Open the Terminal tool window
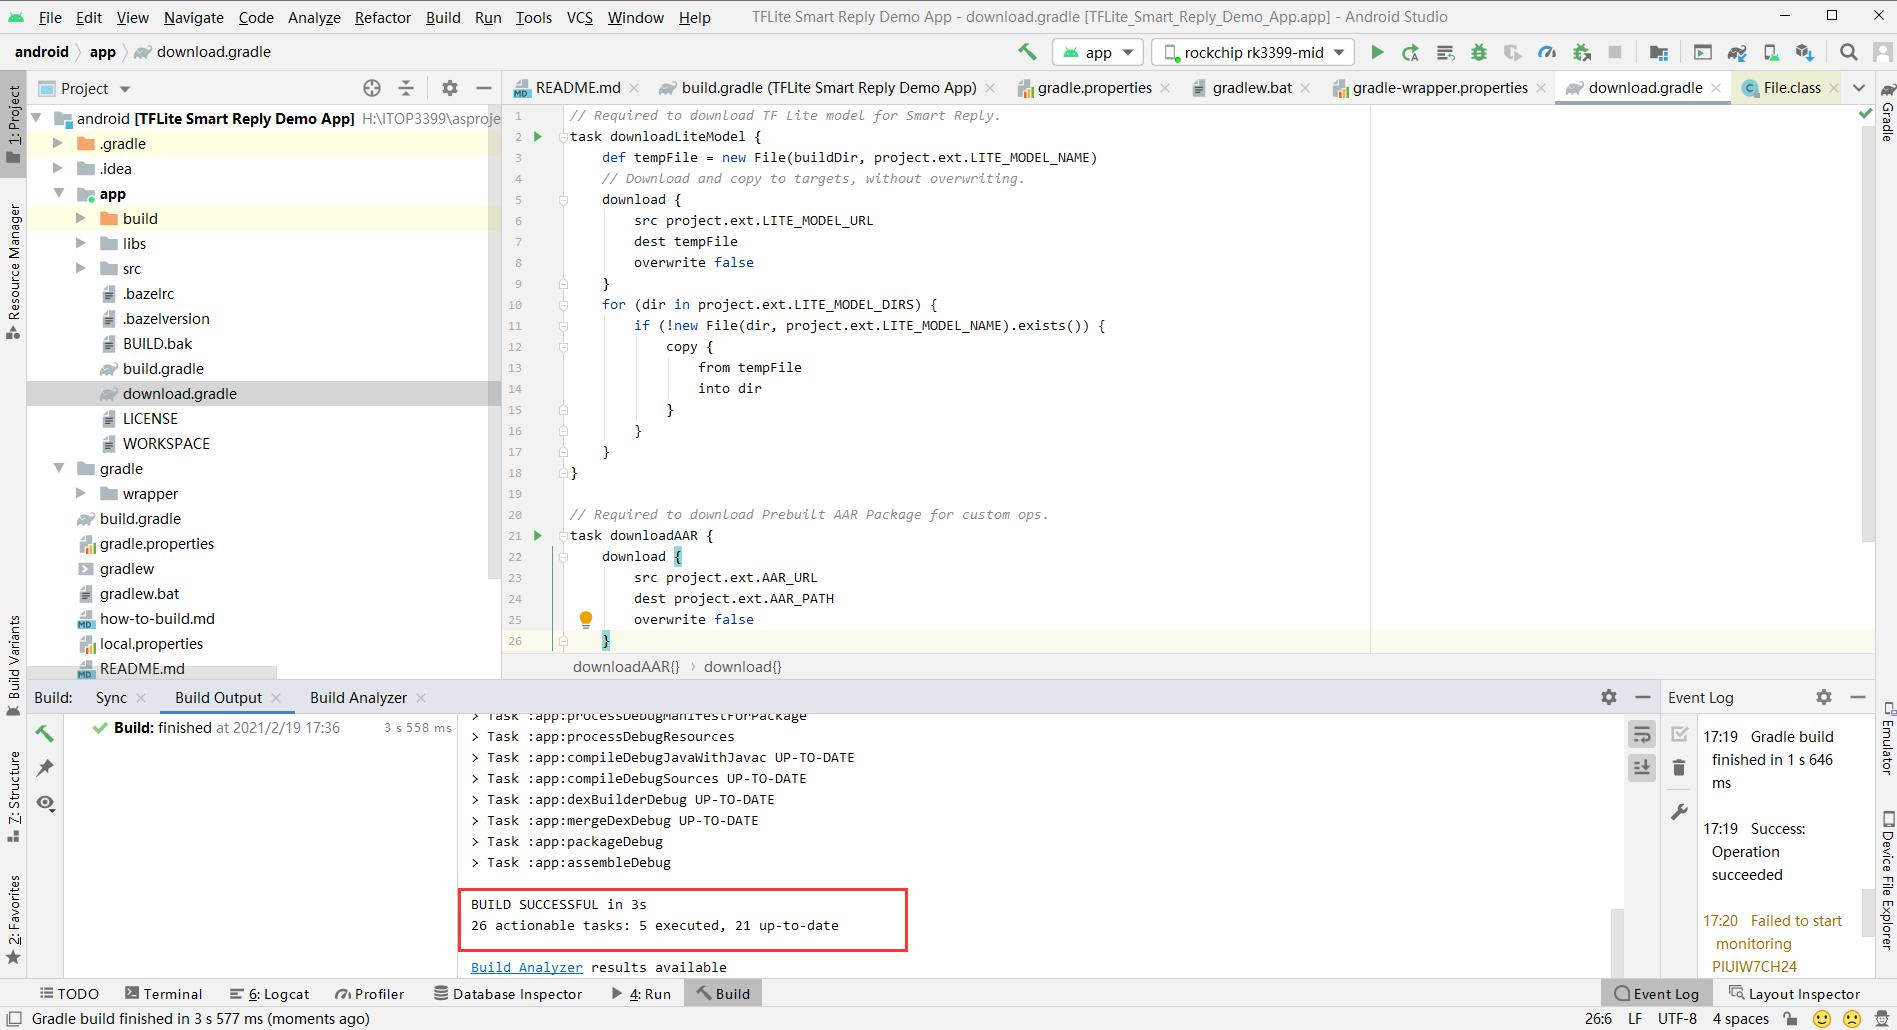This screenshot has height=1030, width=1897. pos(163,993)
